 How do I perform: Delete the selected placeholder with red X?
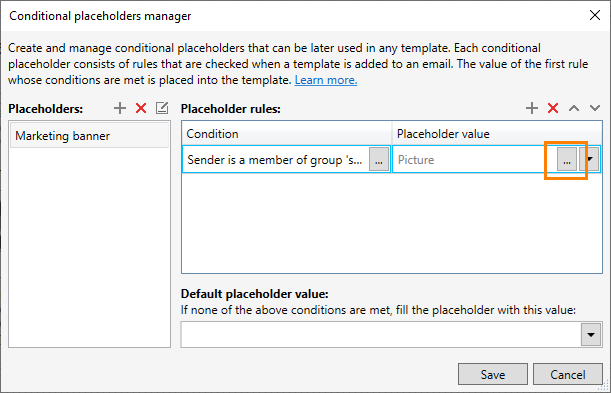click(141, 108)
